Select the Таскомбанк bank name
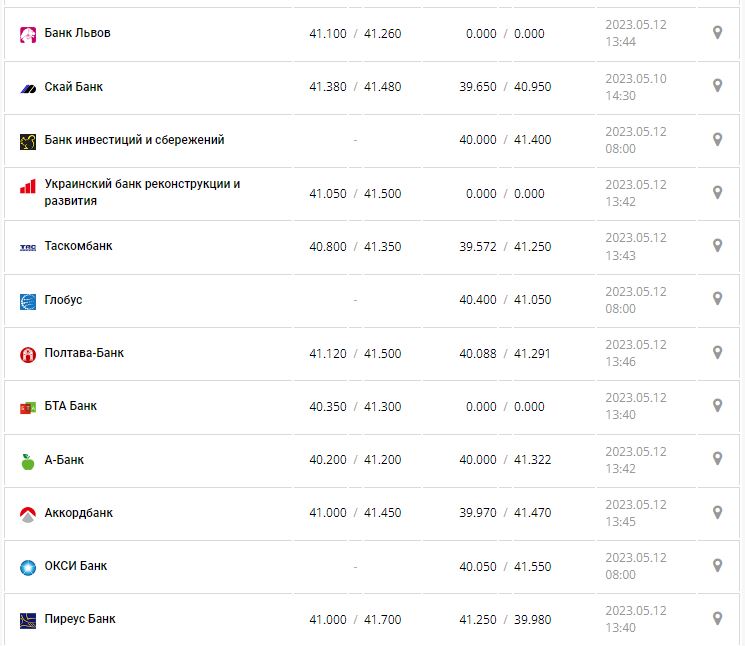 (78, 246)
